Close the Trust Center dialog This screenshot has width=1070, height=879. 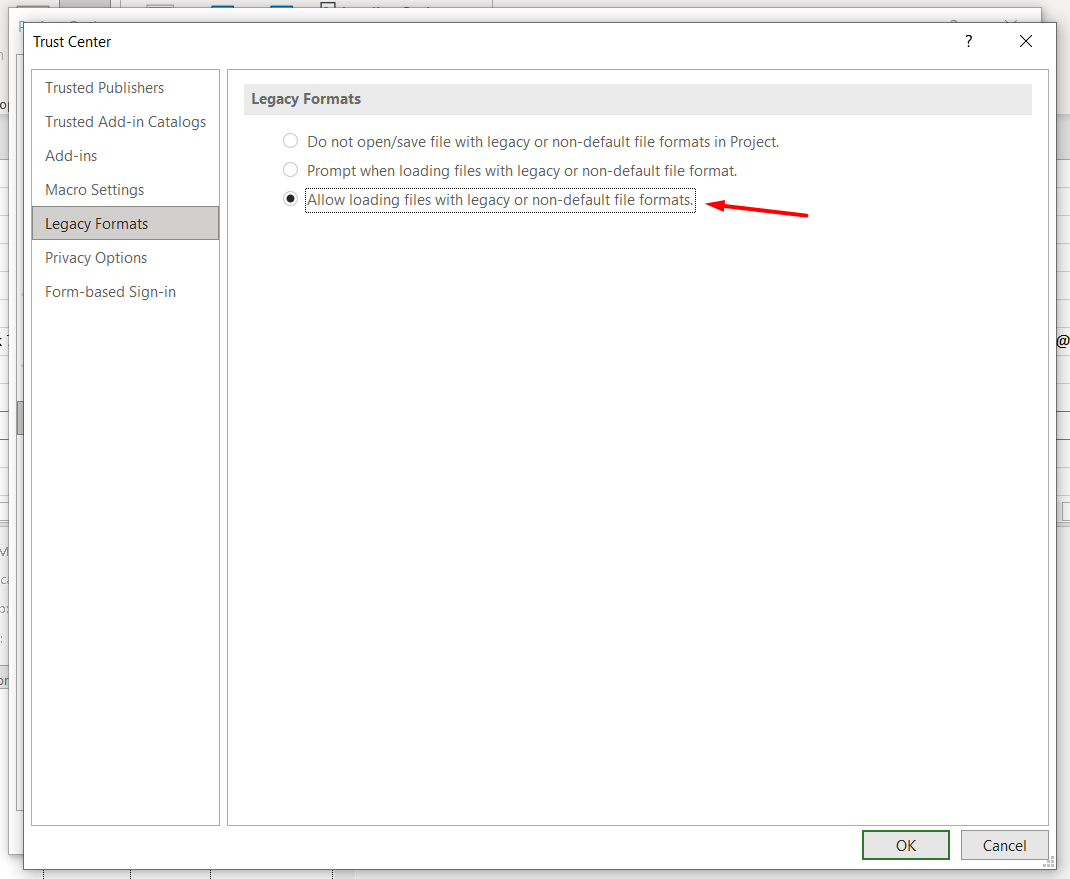[x=1025, y=42]
